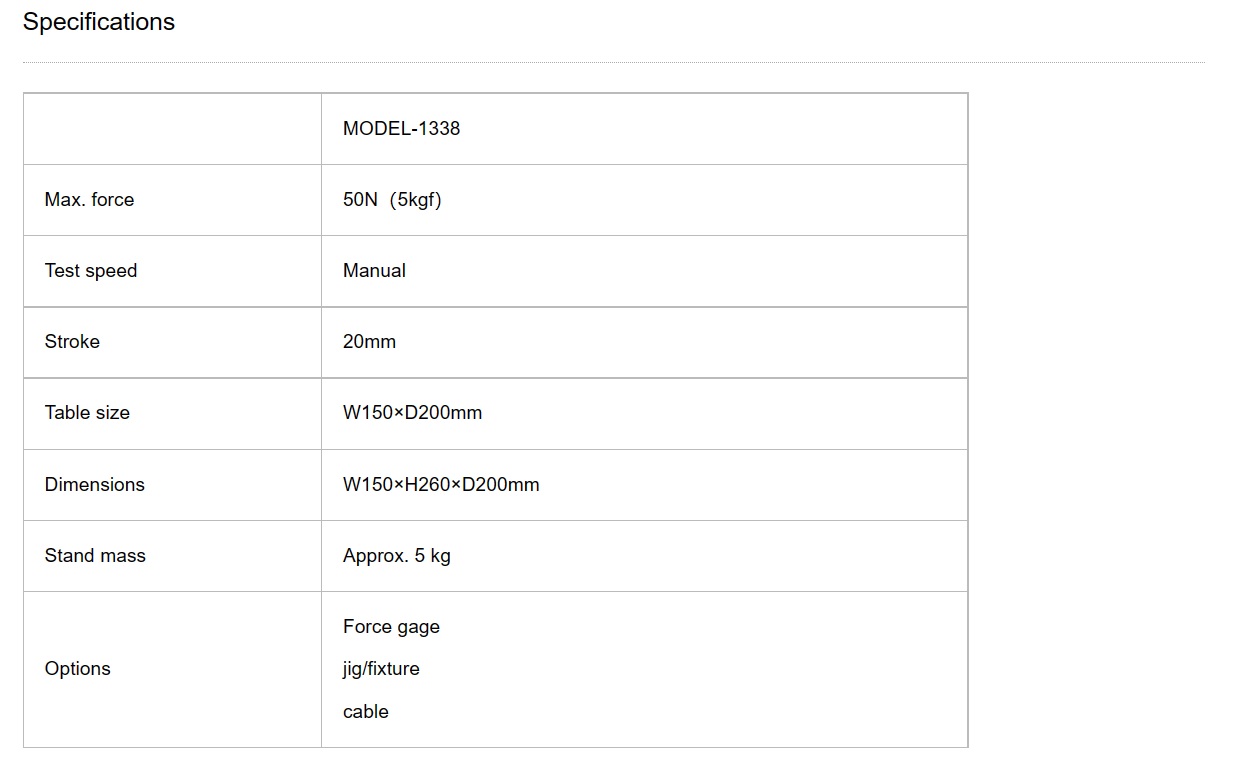Click the Max. force row label
Screen dimensions: 1243x763
pos(89,199)
